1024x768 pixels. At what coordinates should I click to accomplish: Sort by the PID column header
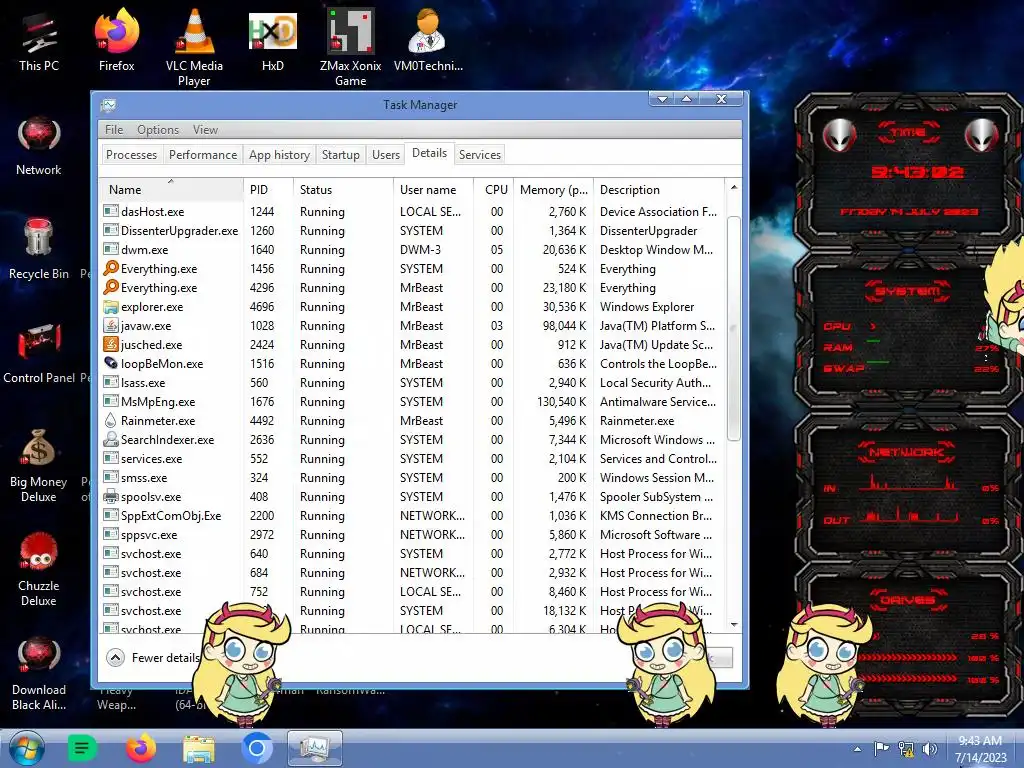pyautogui.click(x=268, y=189)
